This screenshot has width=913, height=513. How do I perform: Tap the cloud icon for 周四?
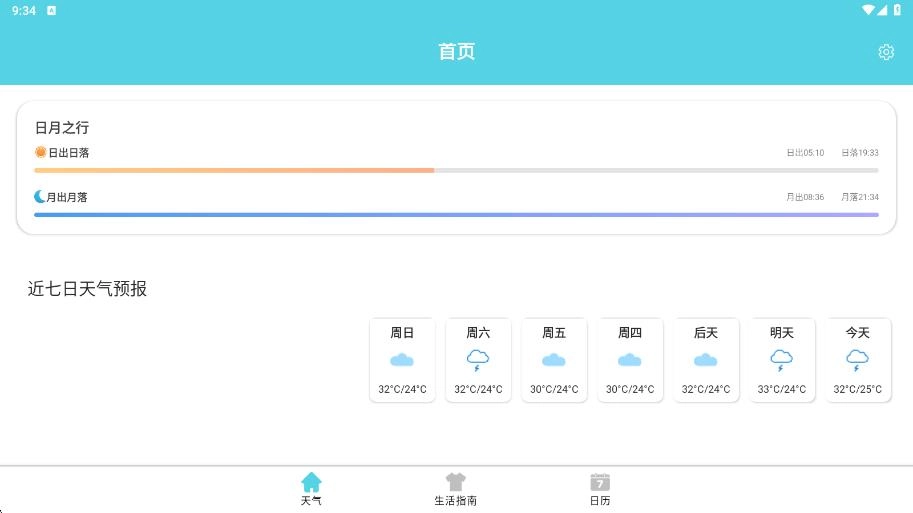[629, 360]
